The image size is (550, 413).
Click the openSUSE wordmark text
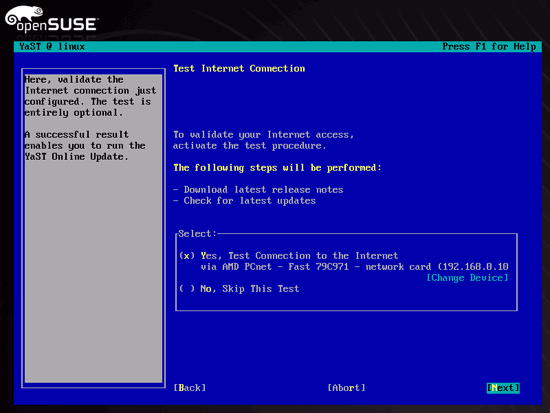[x=57, y=26]
